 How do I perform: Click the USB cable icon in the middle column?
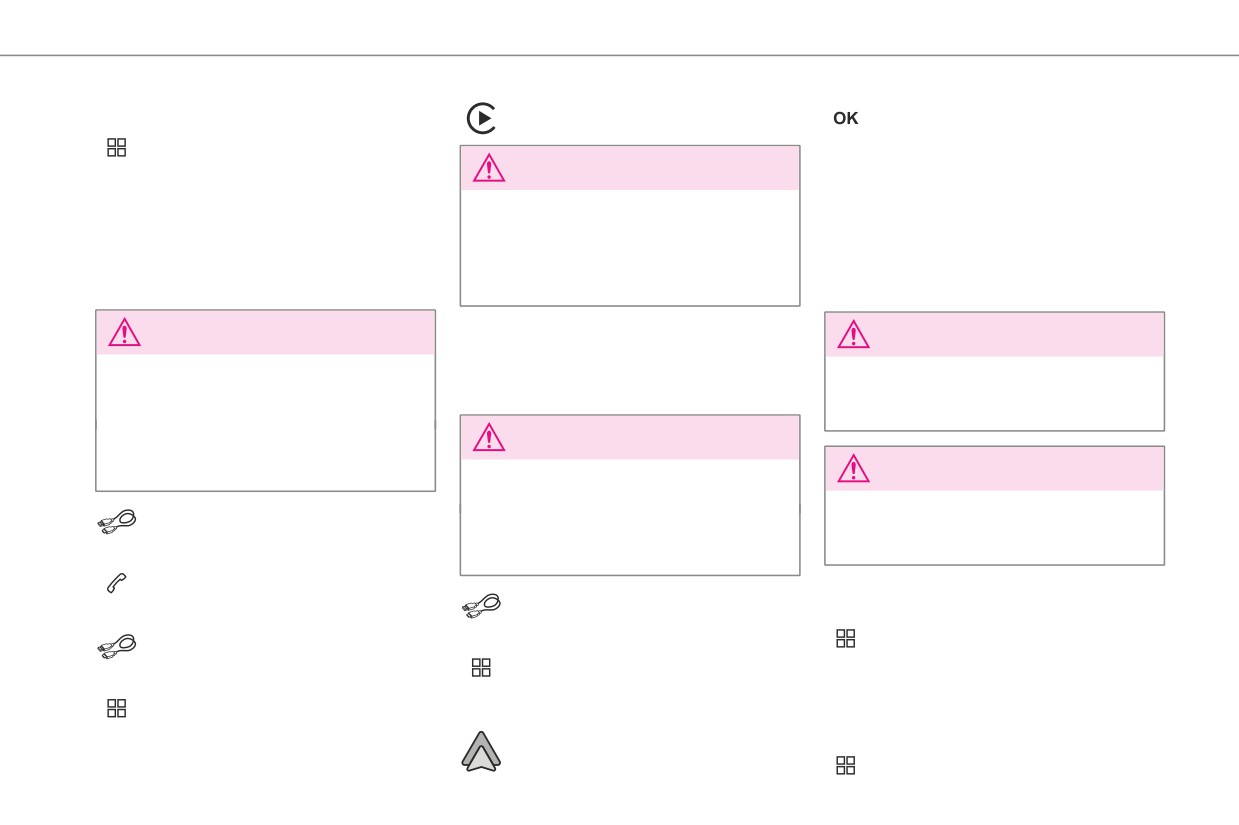point(481,606)
